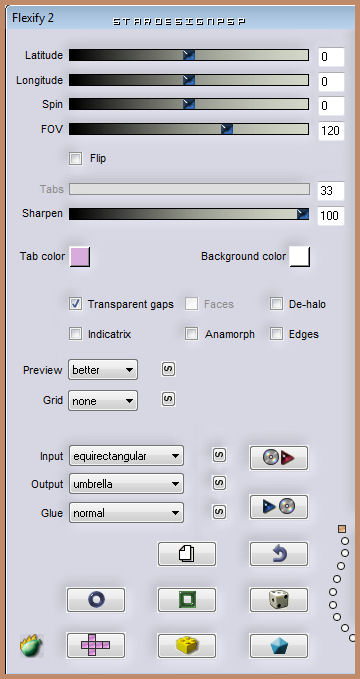The image size is (360, 679).
Task: Click the dice randomize button
Action: (x=279, y=599)
